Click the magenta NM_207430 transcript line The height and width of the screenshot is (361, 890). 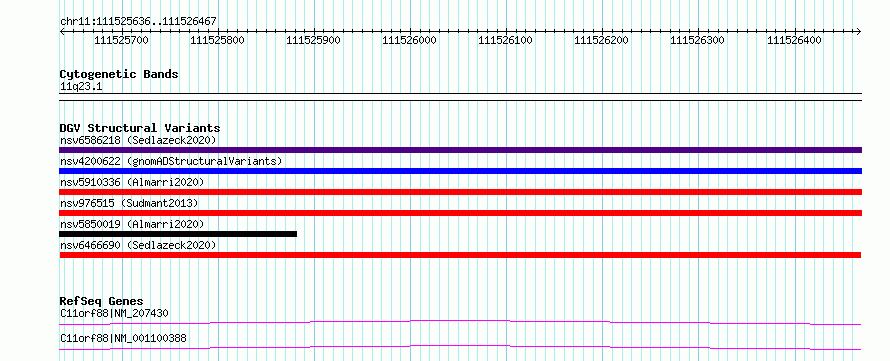pyautogui.click(x=460, y=322)
